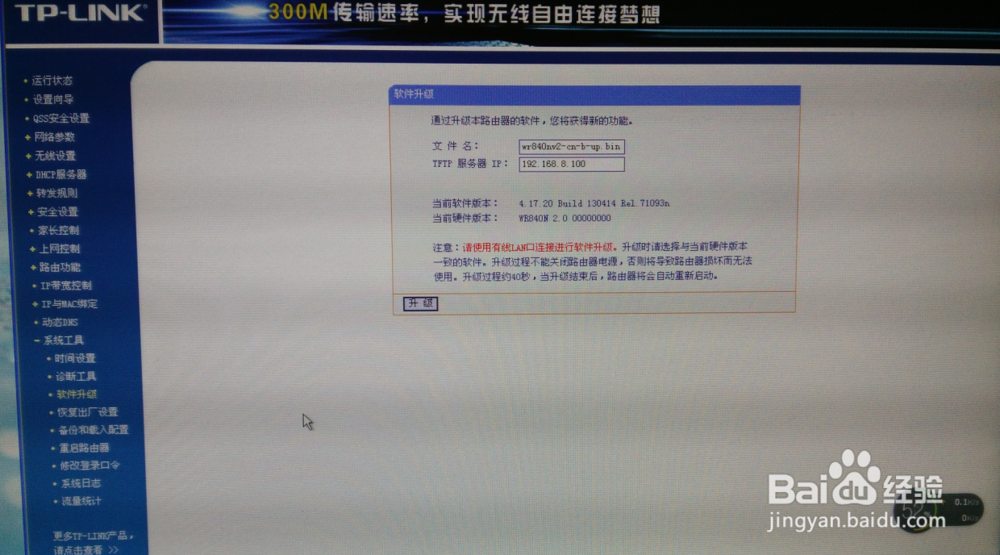Collapse 系统工具 menu
This screenshot has width=1000, height=555.
(x=63, y=341)
